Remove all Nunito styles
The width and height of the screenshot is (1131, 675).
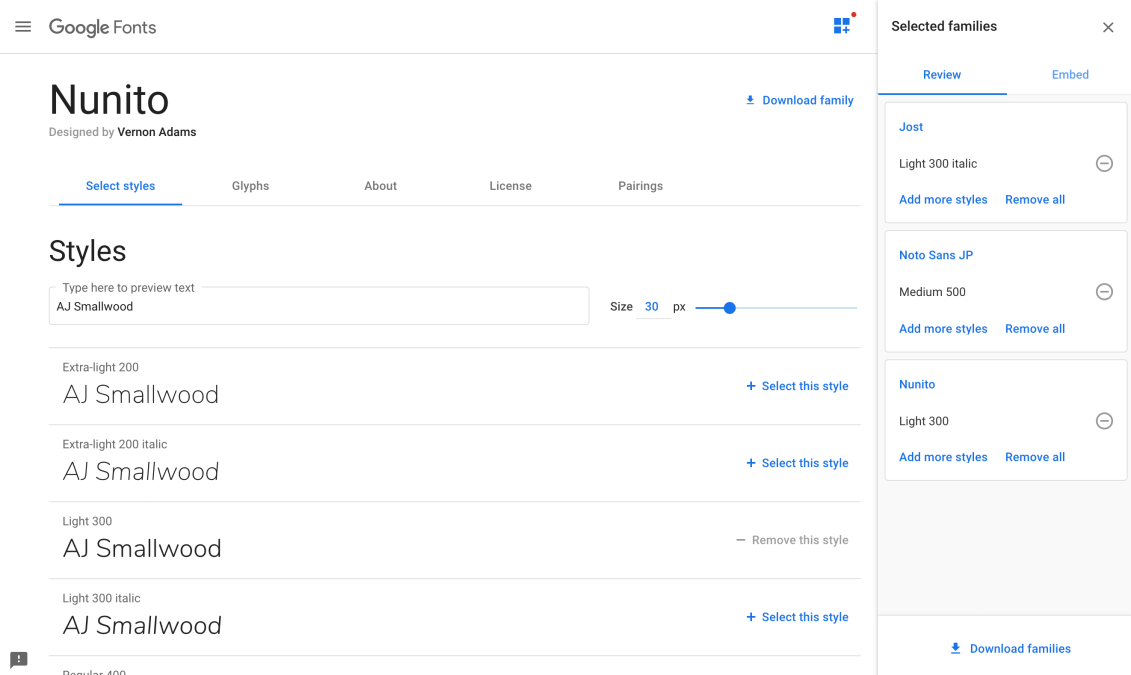[x=1035, y=457]
